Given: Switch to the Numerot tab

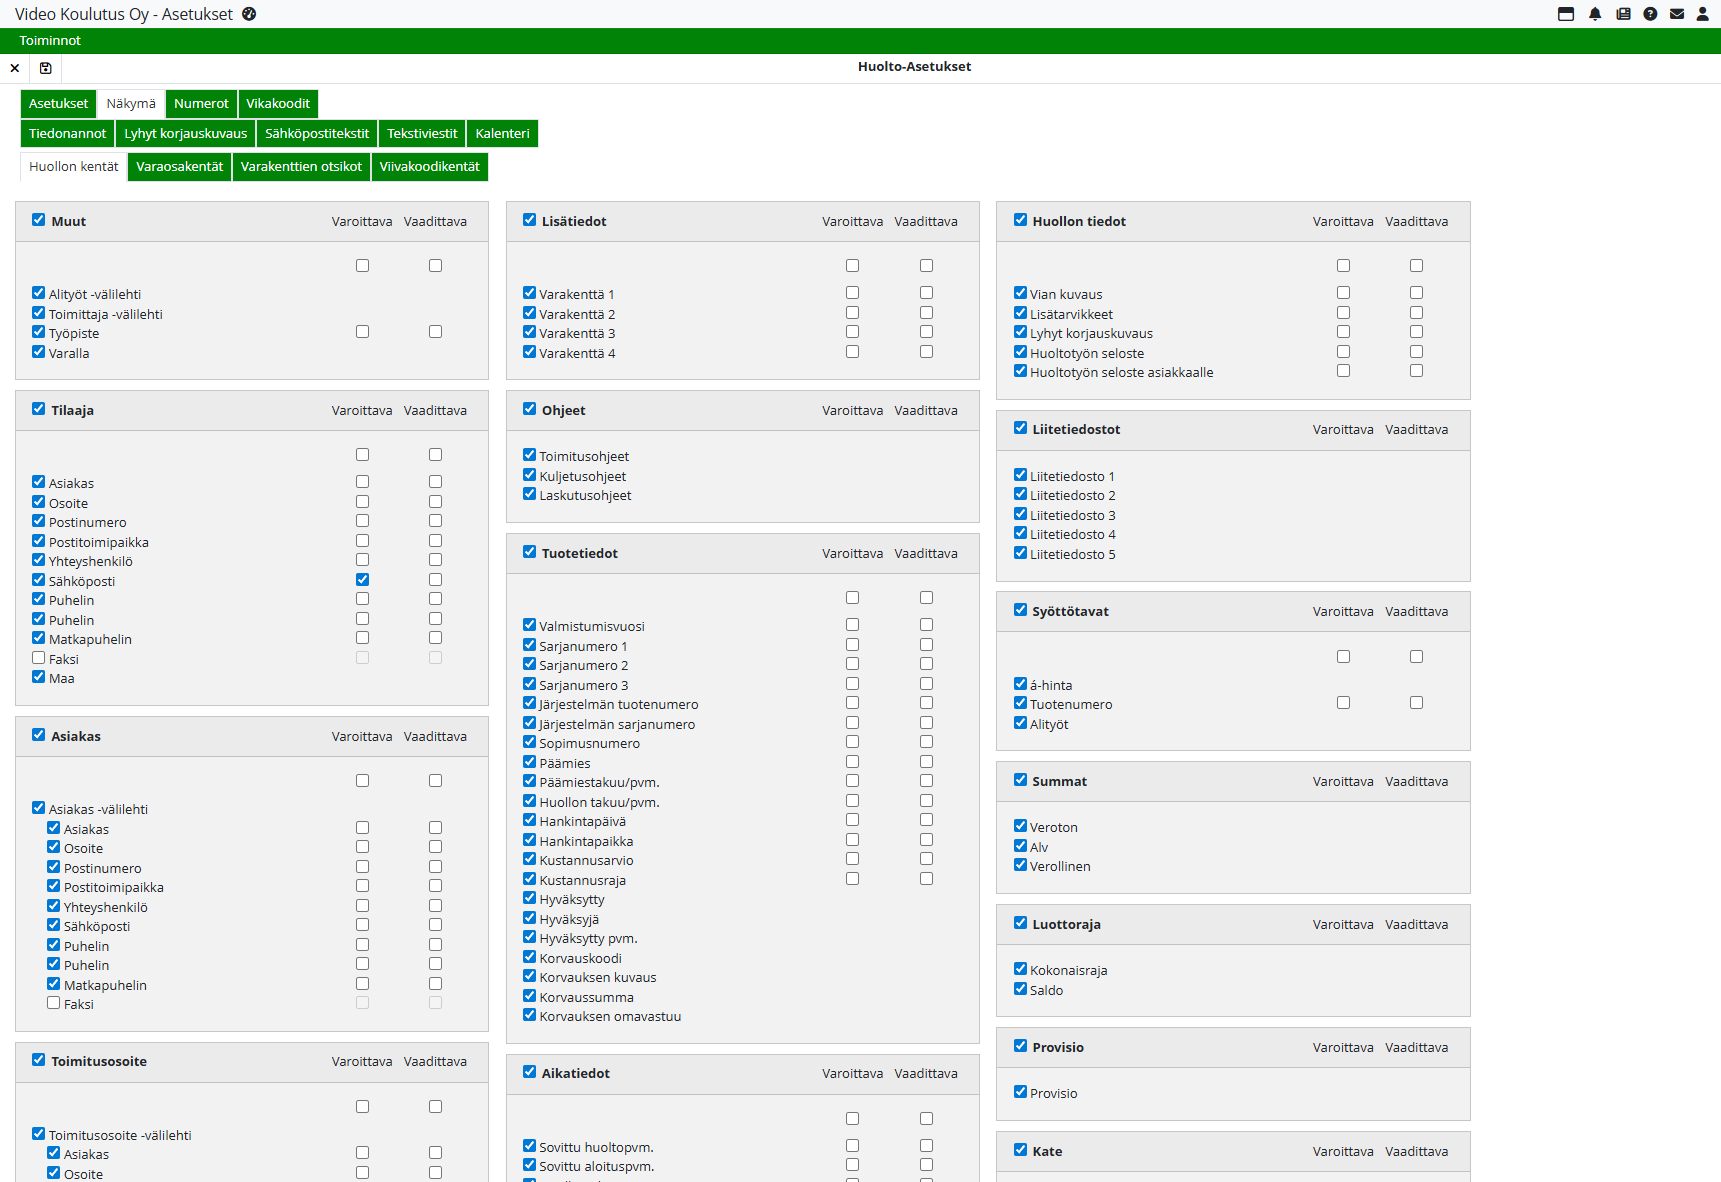Looking at the screenshot, I should point(201,104).
